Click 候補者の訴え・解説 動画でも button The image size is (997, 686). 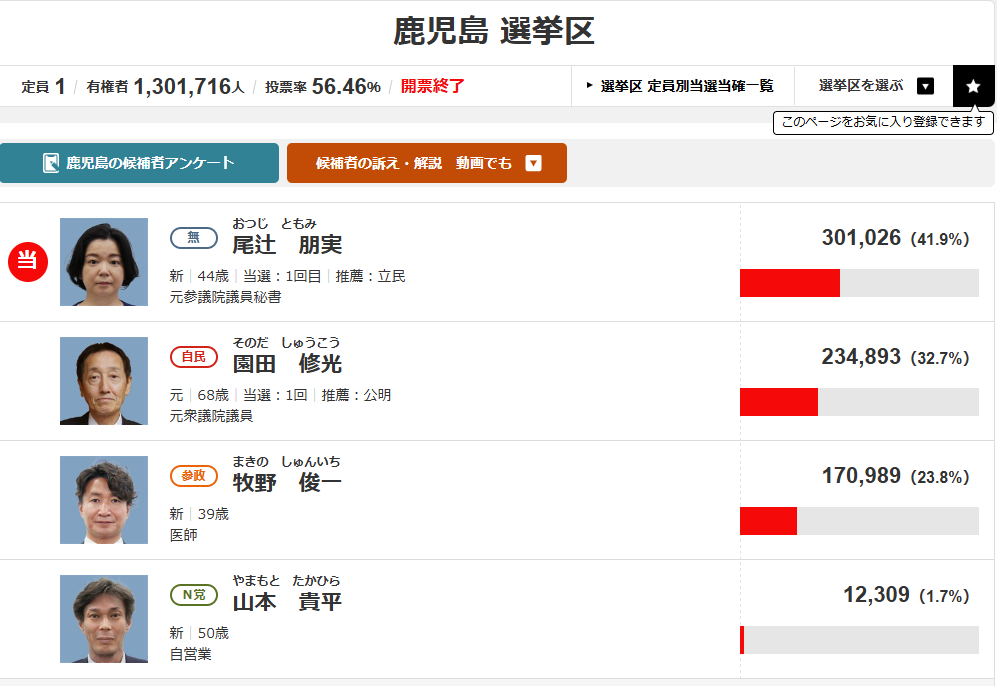click(427, 163)
